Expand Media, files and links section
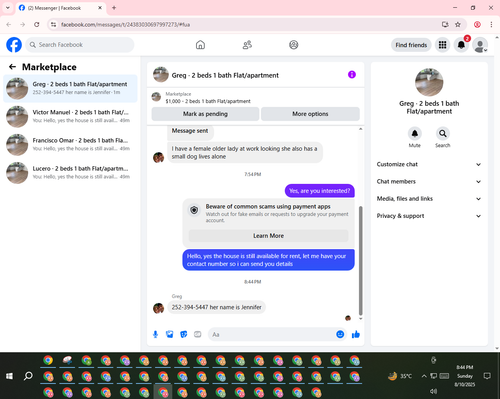The height and width of the screenshot is (399, 500). coord(429,199)
